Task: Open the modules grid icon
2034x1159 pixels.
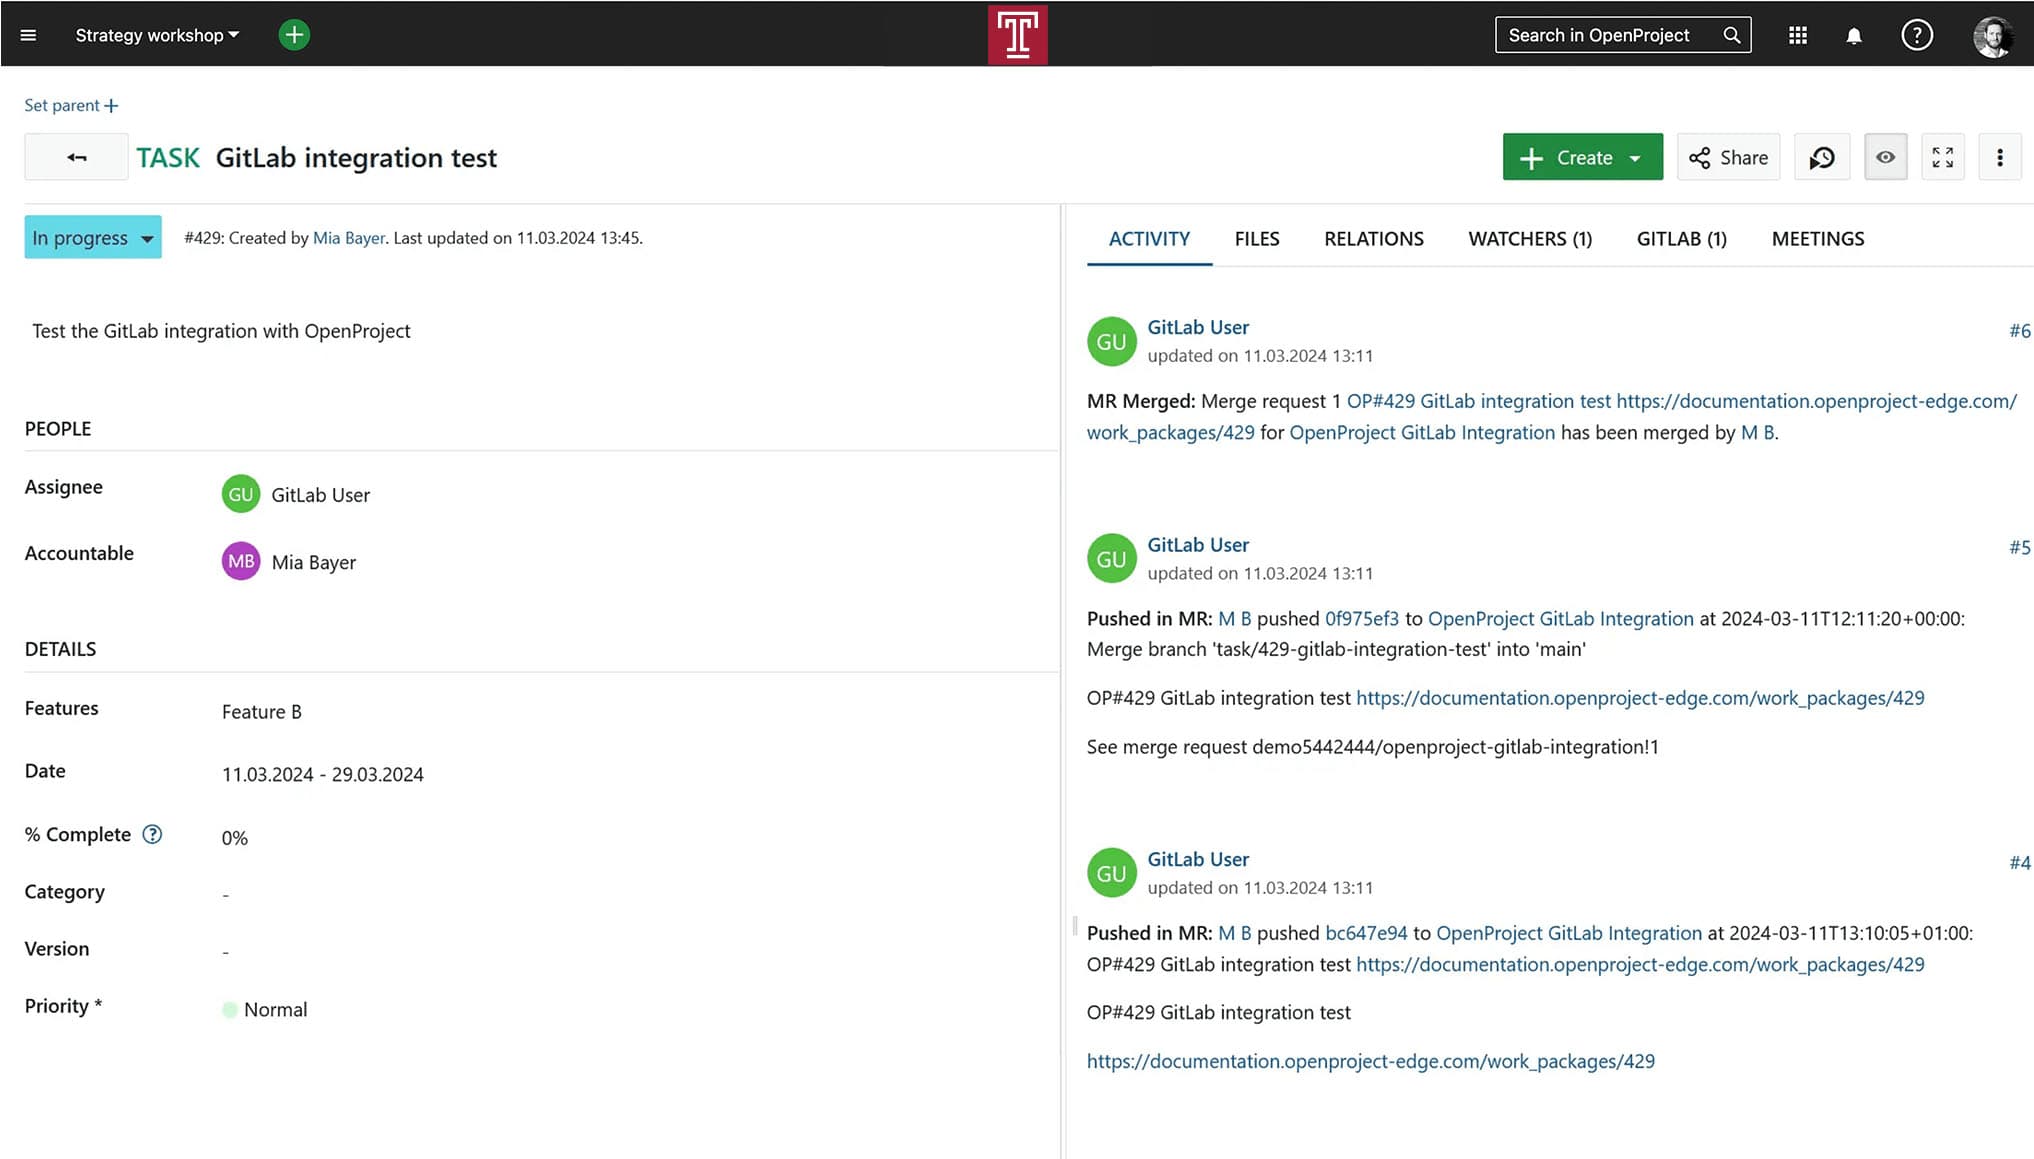Action: click(1797, 35)
